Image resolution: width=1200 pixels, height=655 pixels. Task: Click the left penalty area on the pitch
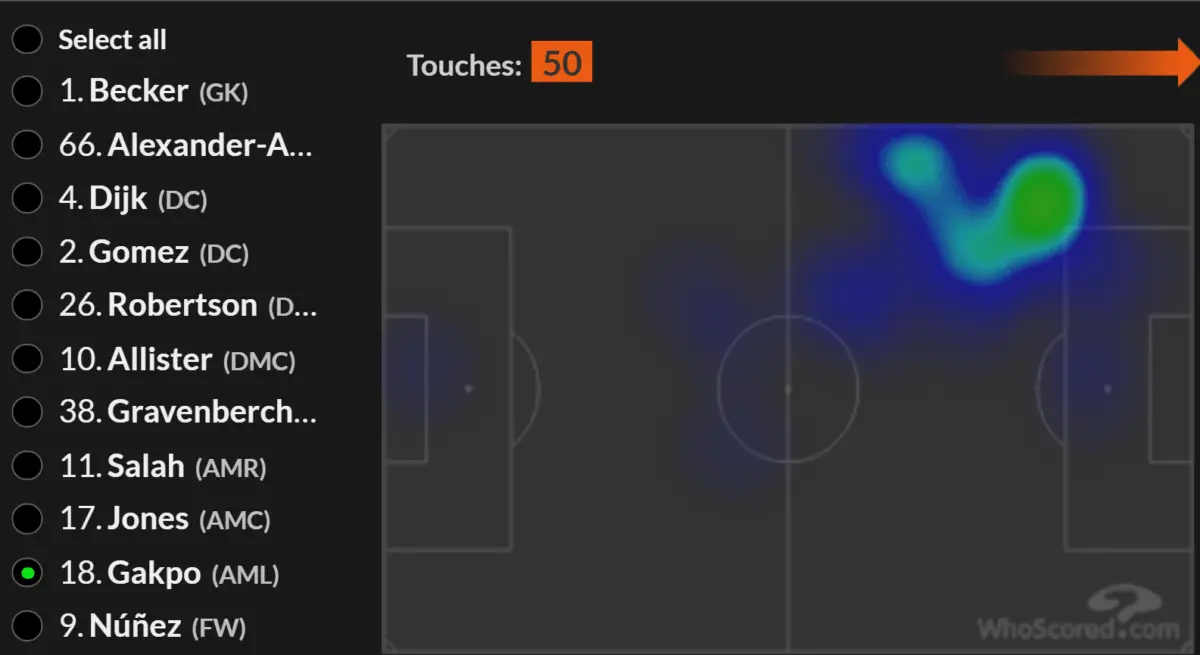click(x=447, y=388)
